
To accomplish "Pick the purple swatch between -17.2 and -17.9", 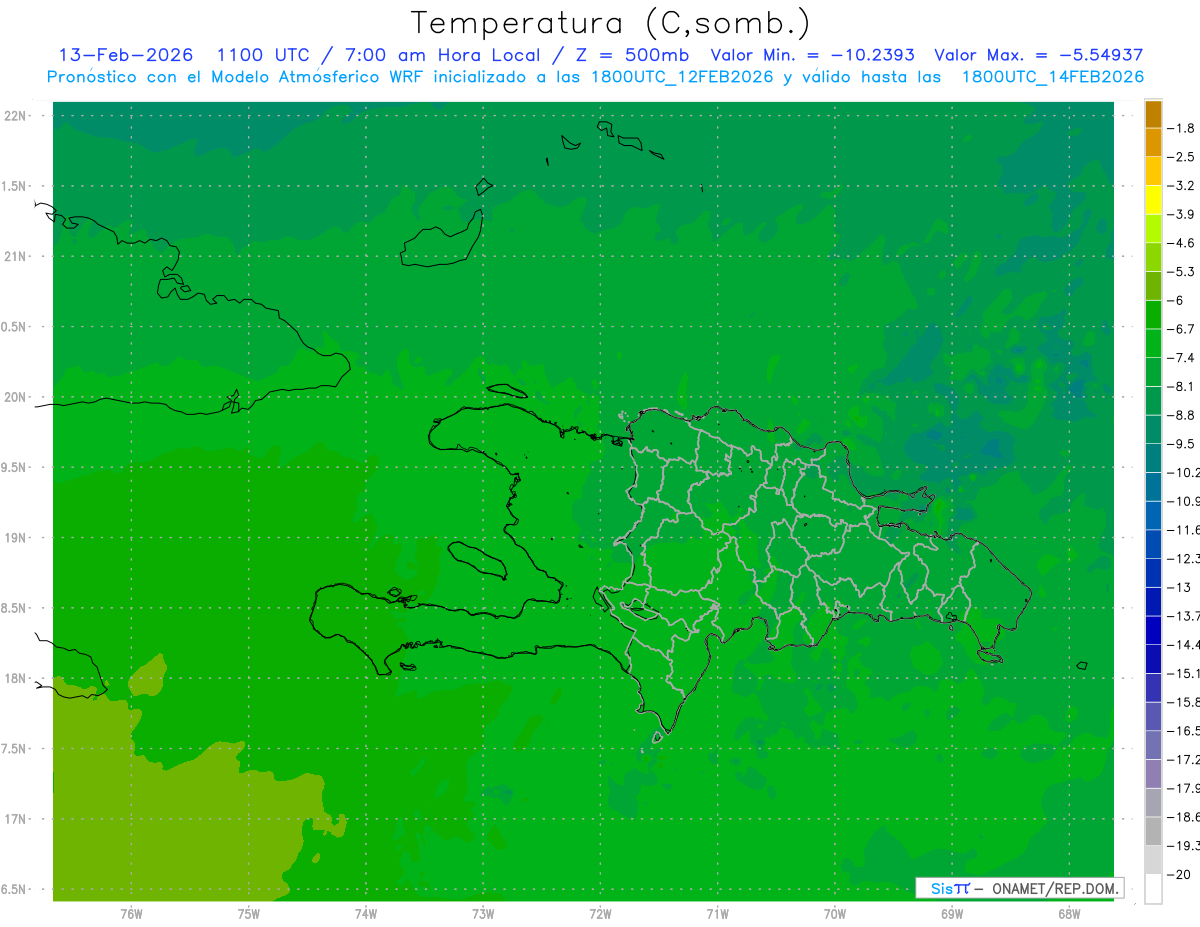I will coord(1153,774).
